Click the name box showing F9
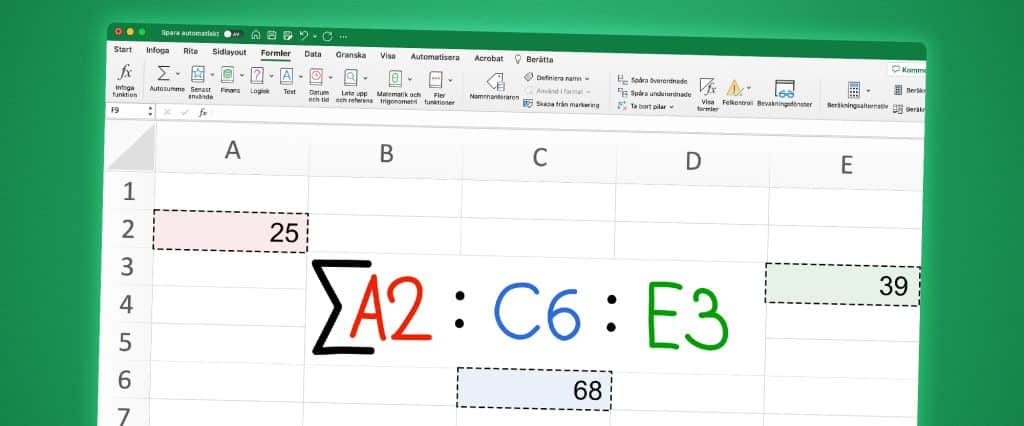Image resolution: width=1024 pixels, height=426 pixels. pyautogui.click(x=125, y=111)
